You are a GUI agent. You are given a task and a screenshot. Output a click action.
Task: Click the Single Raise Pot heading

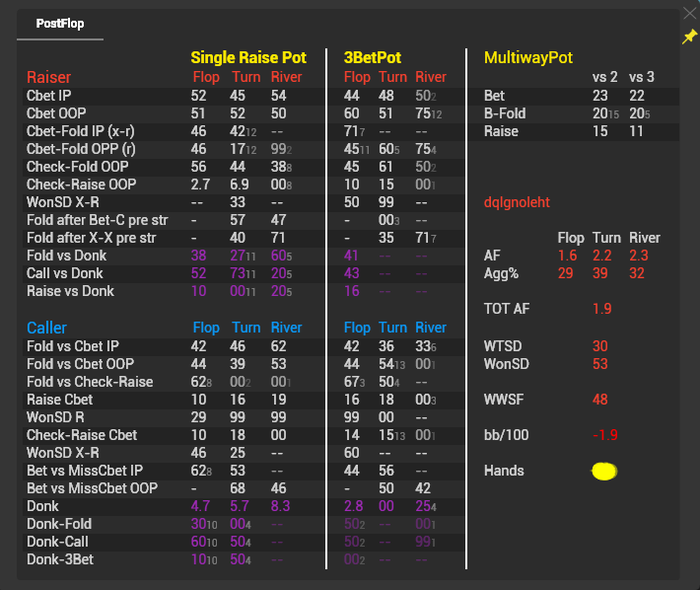248,58
